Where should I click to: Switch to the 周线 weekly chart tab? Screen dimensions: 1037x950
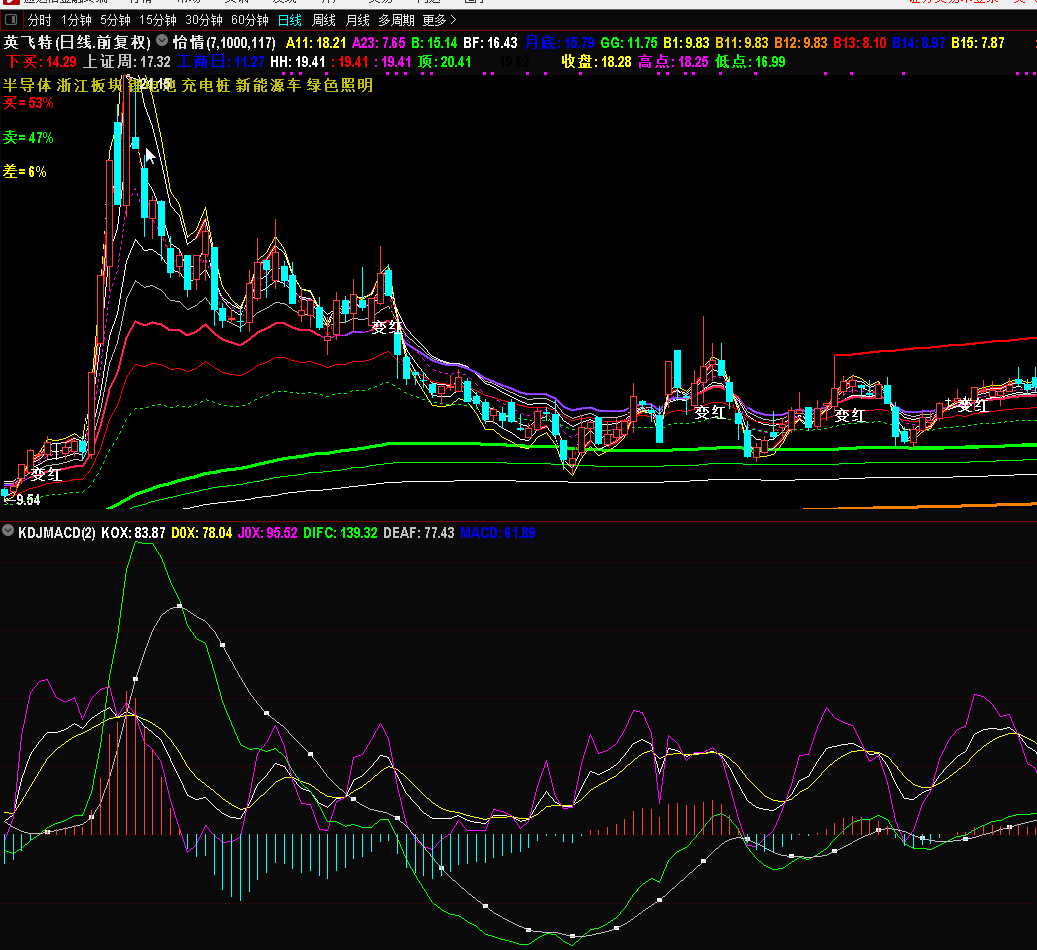[323, 21]
